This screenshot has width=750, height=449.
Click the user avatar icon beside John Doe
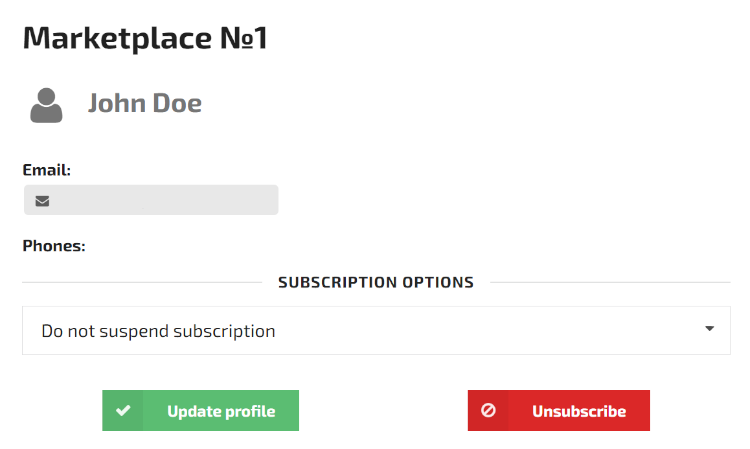click(x=46, y=105)
